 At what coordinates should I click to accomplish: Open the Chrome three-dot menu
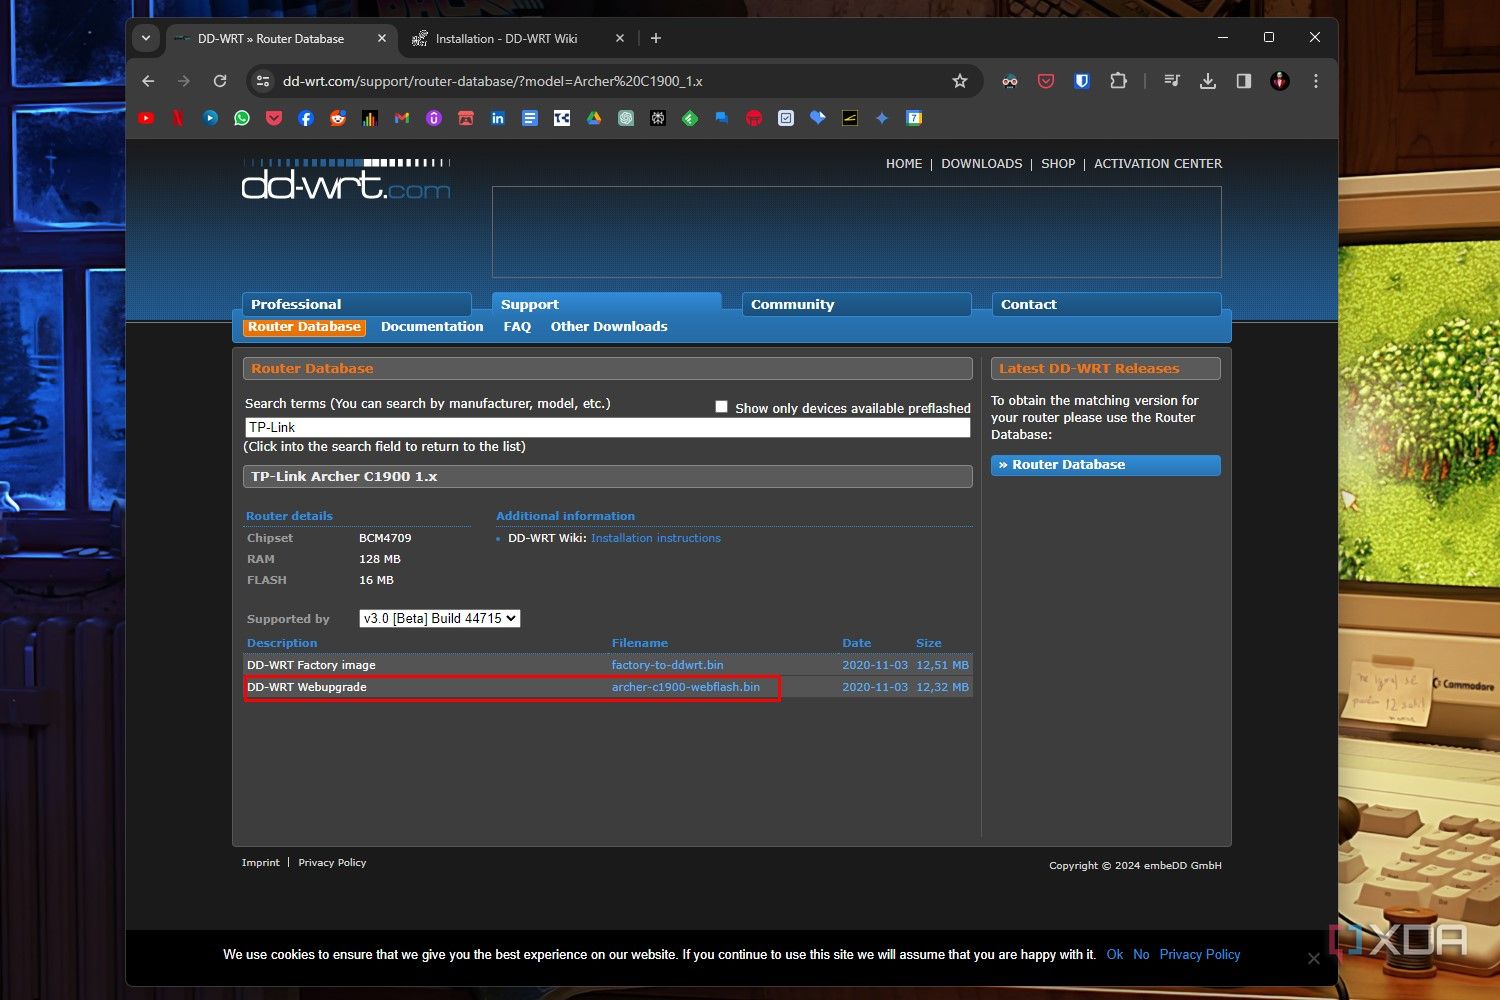coord(1315,81)
